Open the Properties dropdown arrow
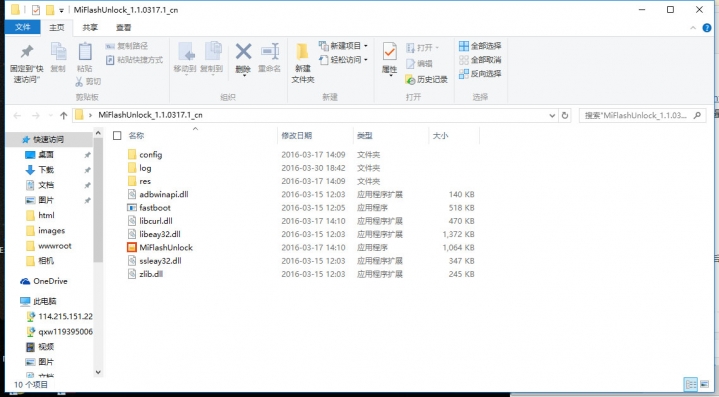The height and width of the screenshot is (397, 719). [x=390, y=76]
